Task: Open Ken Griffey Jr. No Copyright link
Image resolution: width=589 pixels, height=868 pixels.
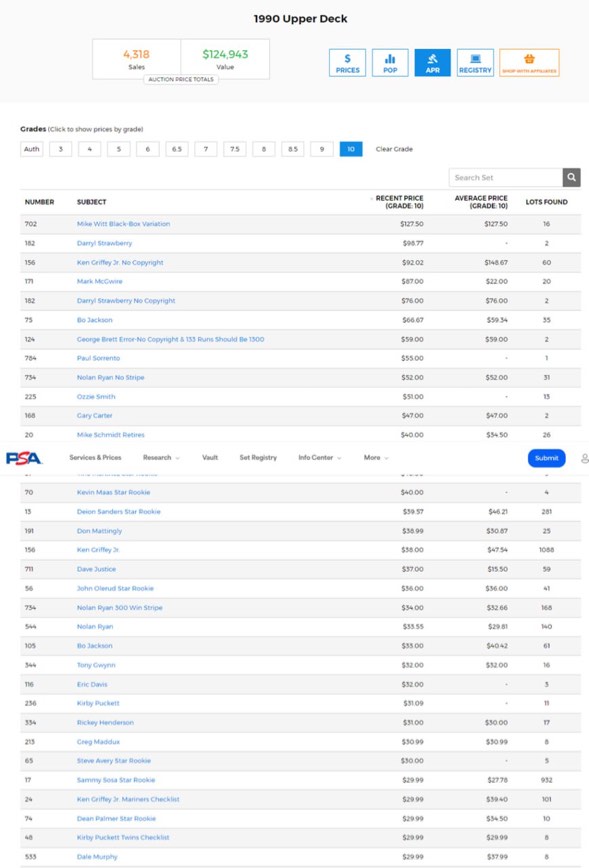Action: coord(120,262)
